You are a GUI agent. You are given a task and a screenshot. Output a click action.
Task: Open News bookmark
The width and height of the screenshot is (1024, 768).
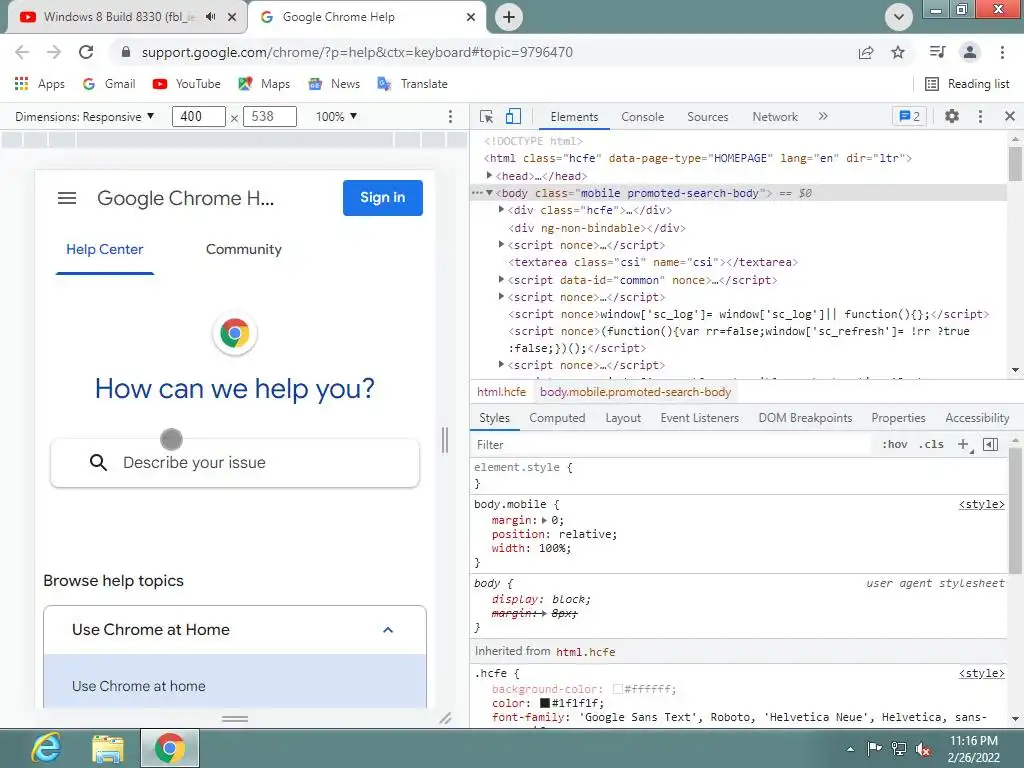pos(334,84)
